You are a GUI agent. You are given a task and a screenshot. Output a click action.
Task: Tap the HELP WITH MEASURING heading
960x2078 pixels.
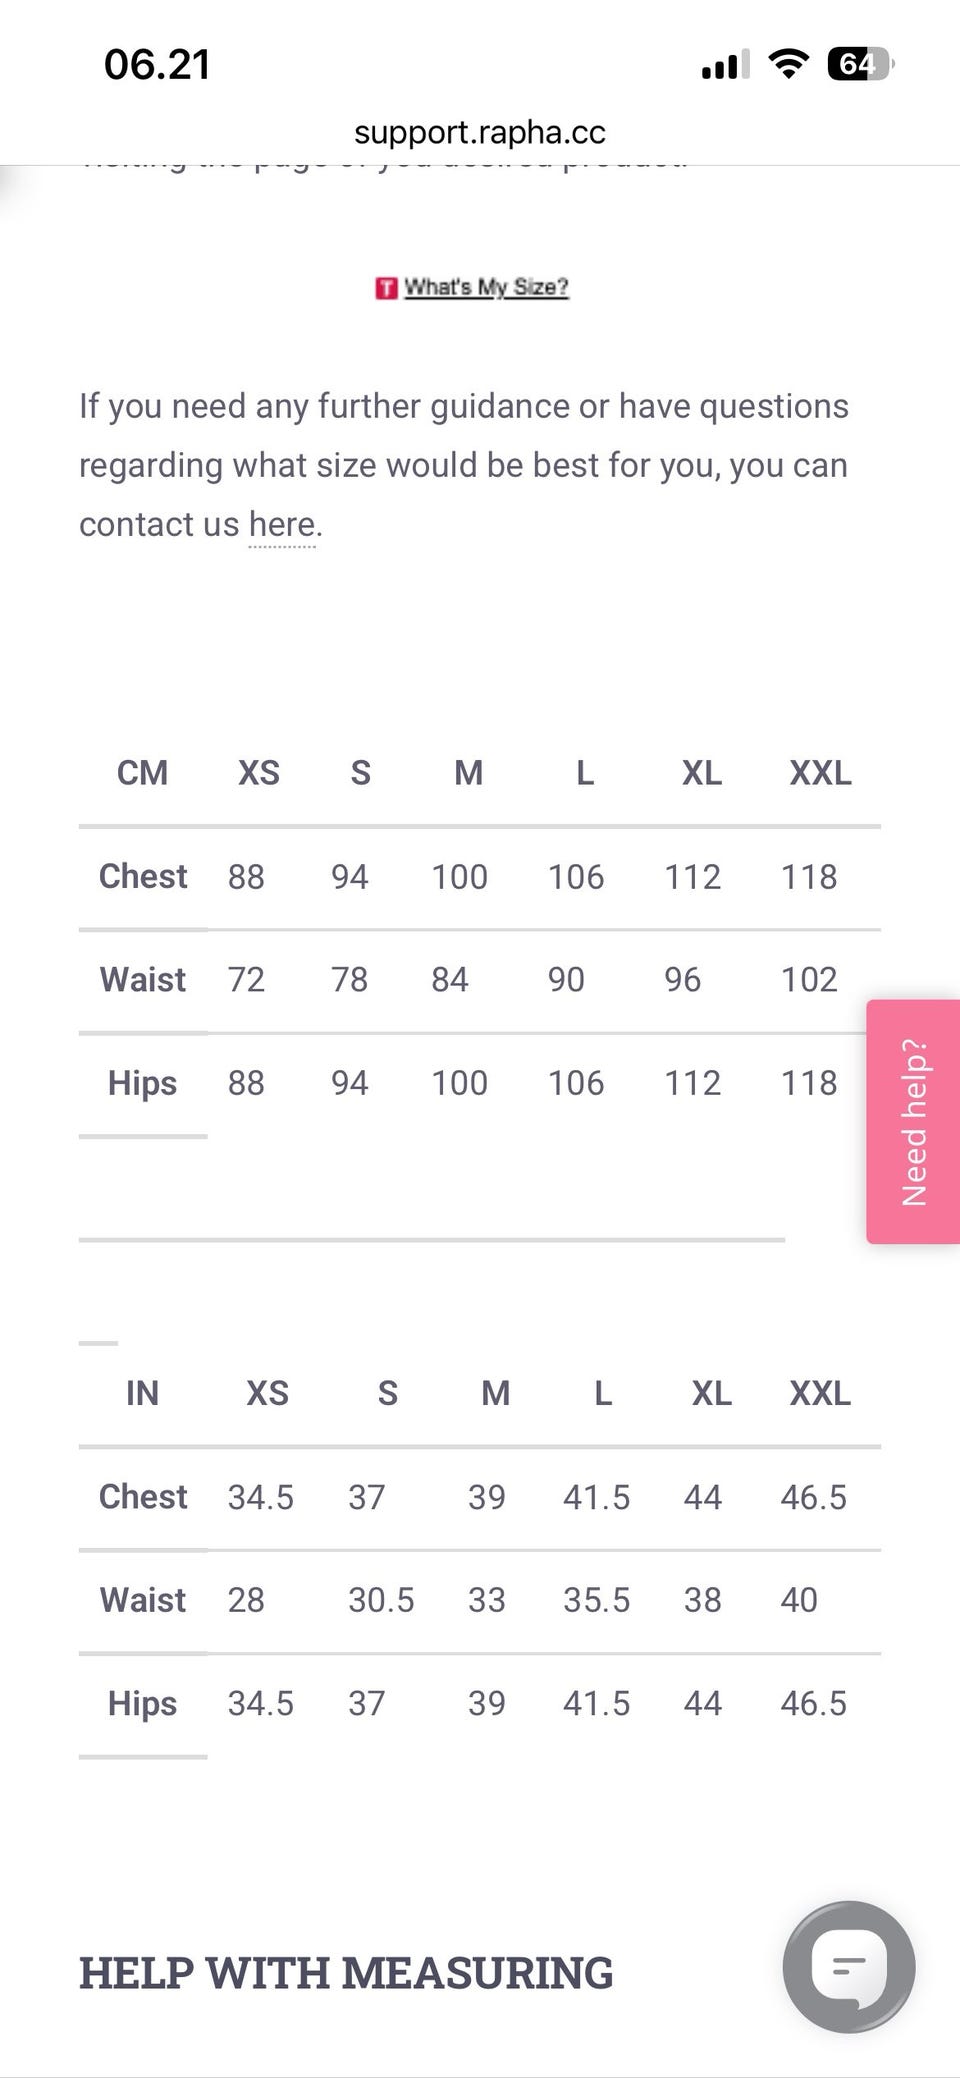pos(346,1973)
